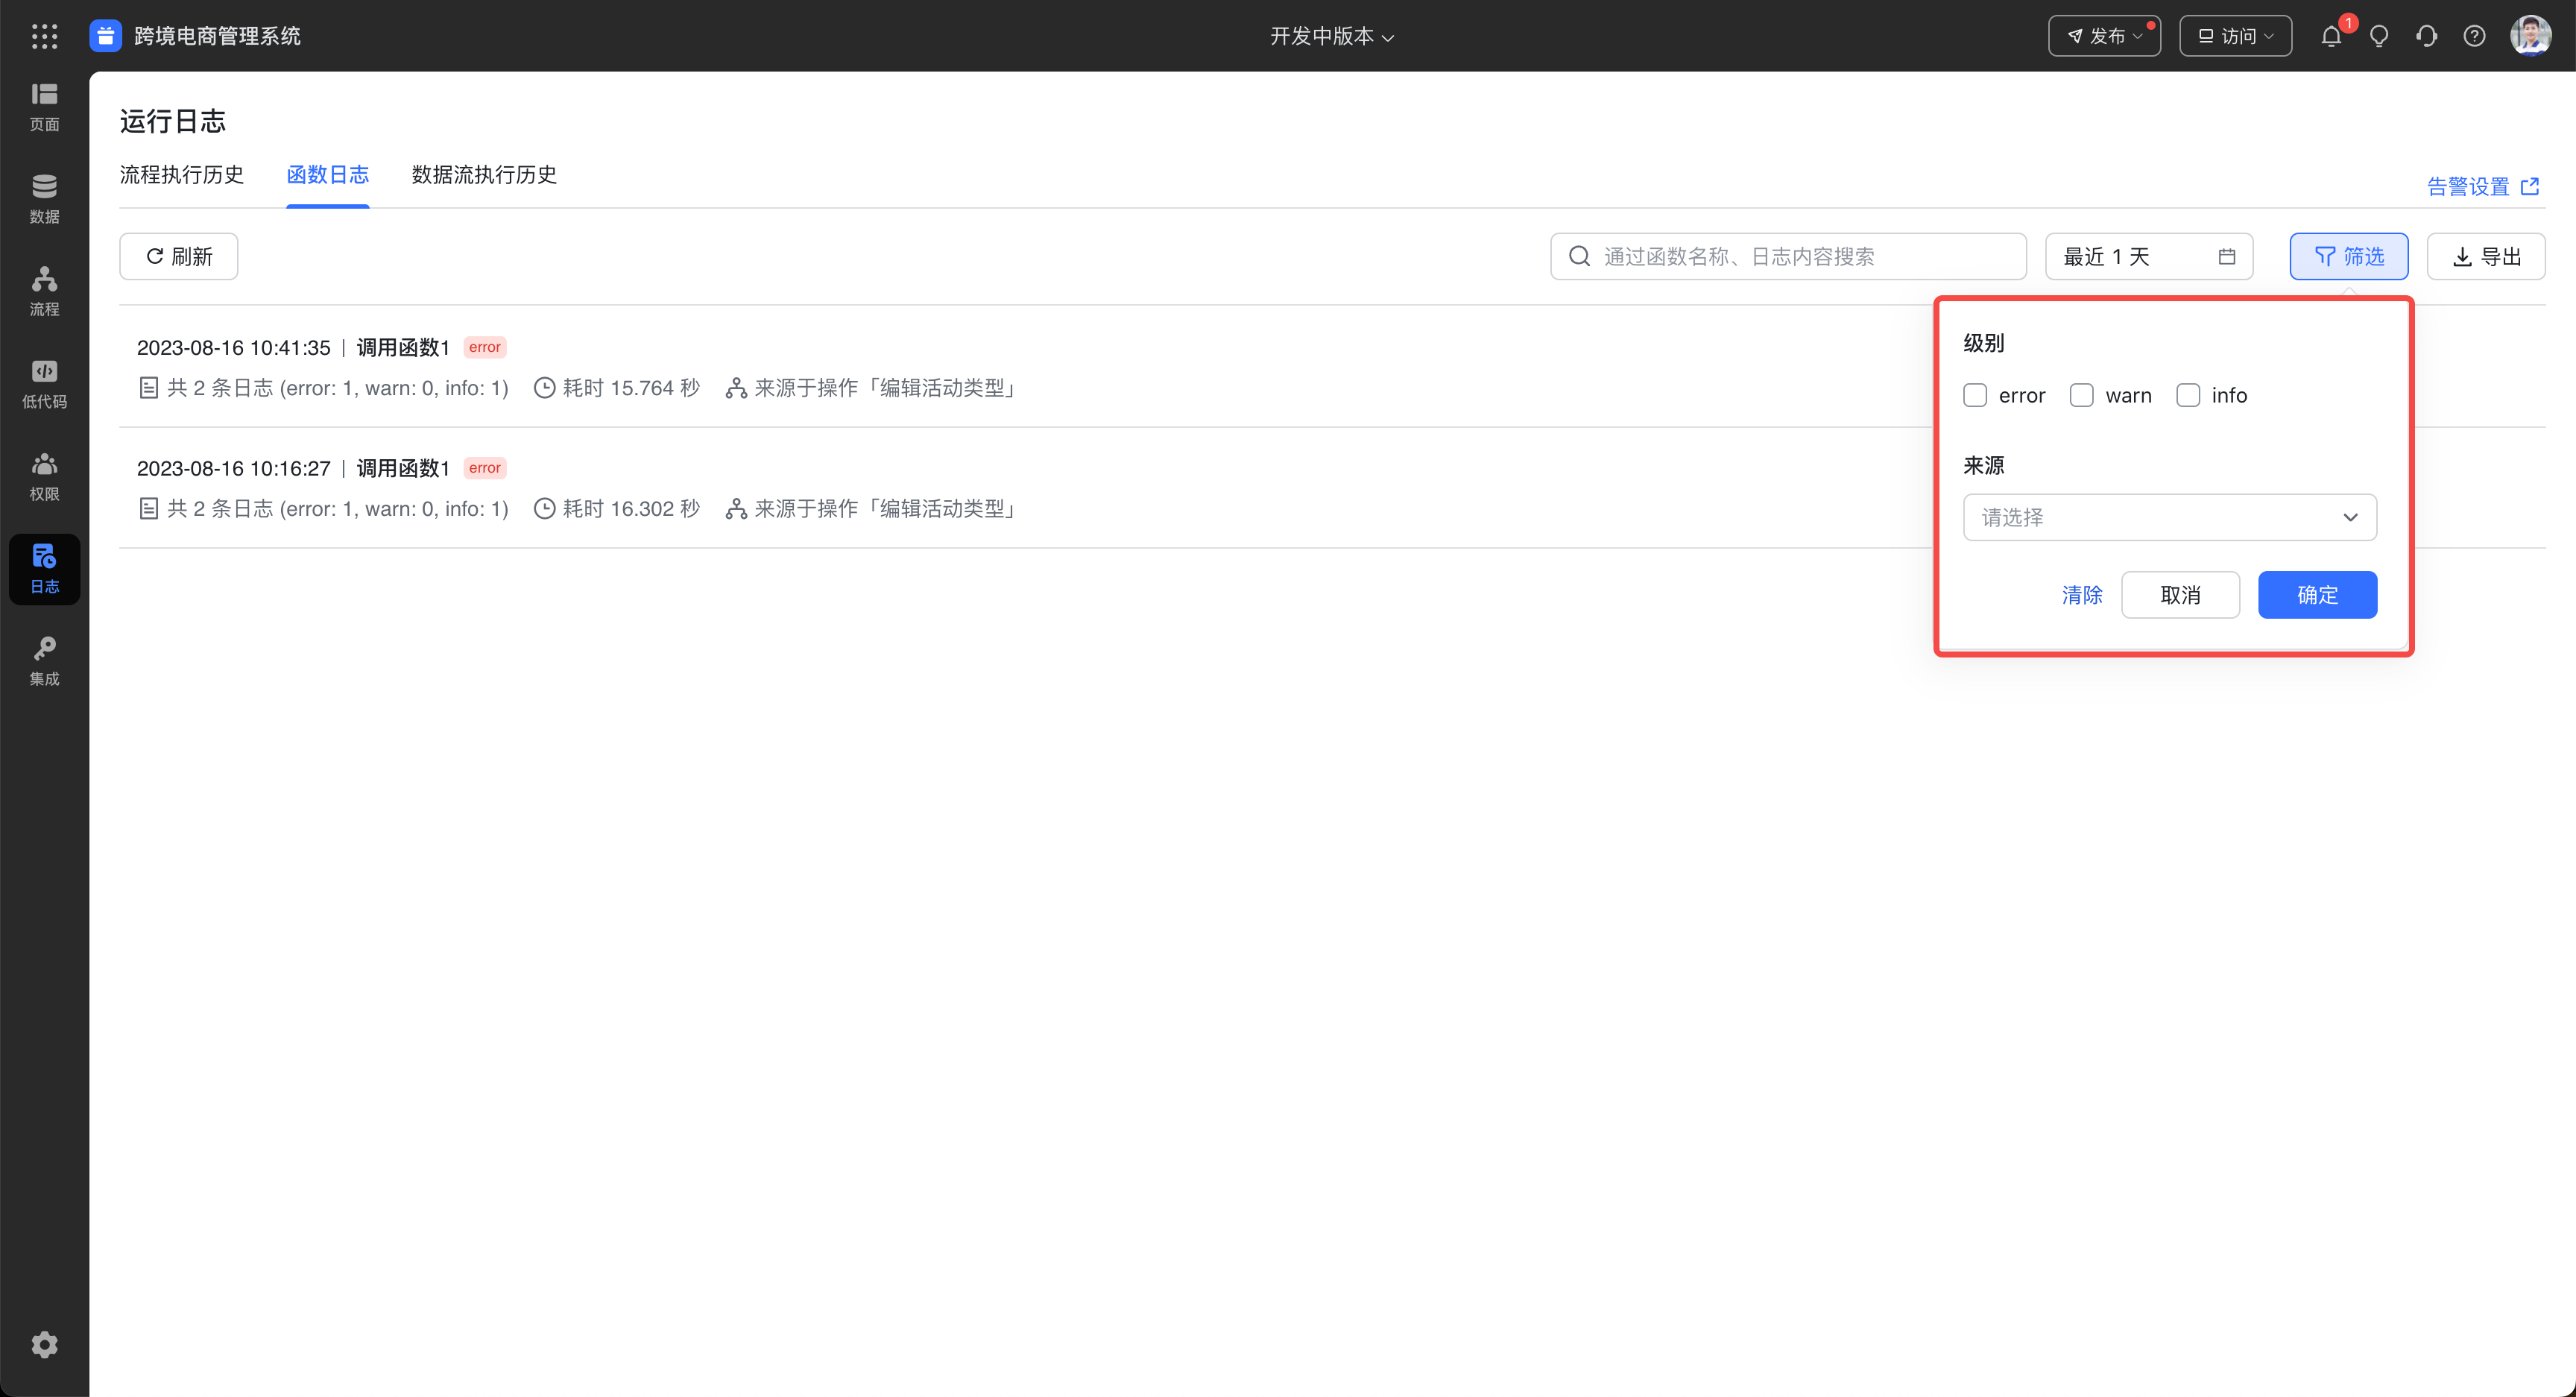Click the notification bell icon
Screen dimensions: 2576x1397
click(x=2331, y=36)
